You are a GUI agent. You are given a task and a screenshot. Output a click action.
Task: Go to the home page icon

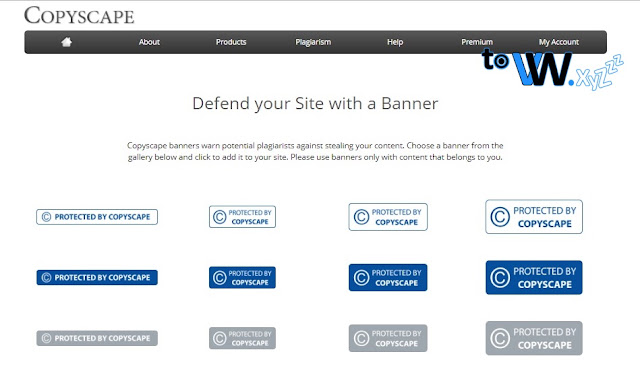[x=67, y=42]
